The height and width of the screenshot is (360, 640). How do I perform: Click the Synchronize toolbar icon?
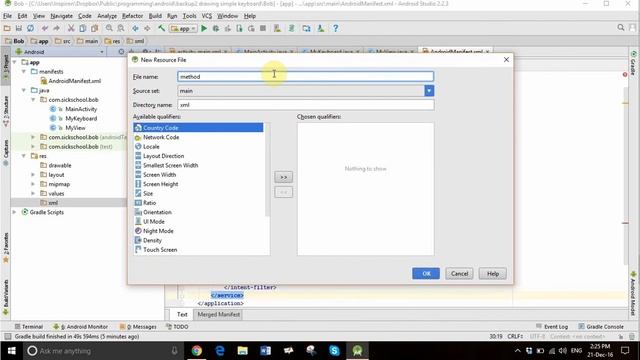tap(31, 28)
